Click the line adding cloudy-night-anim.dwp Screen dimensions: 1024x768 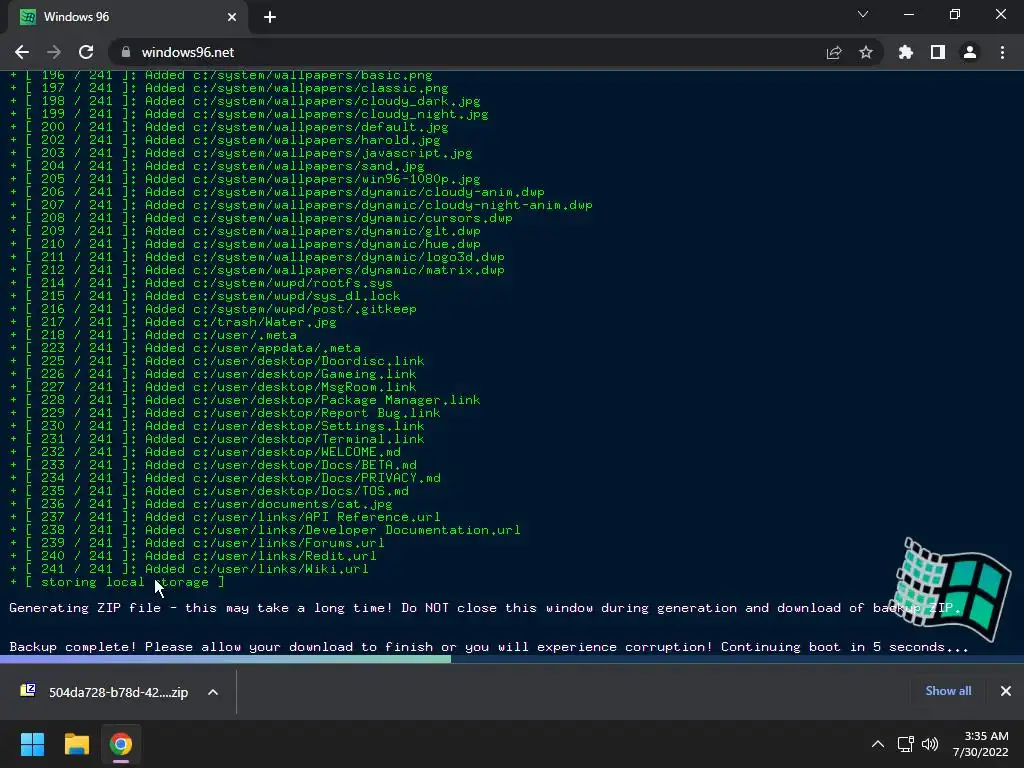[301, 204]
